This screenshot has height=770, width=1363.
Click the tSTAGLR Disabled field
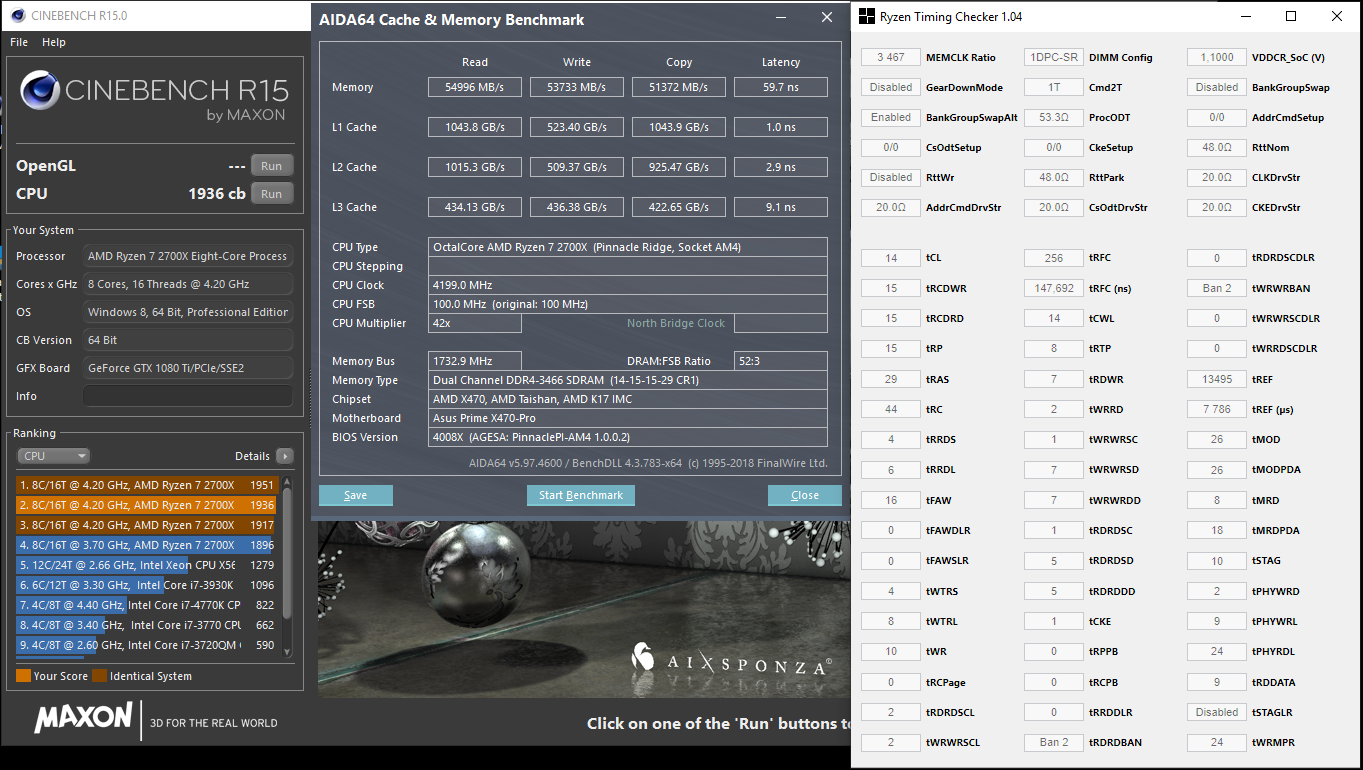click(x=1216, y=712)
